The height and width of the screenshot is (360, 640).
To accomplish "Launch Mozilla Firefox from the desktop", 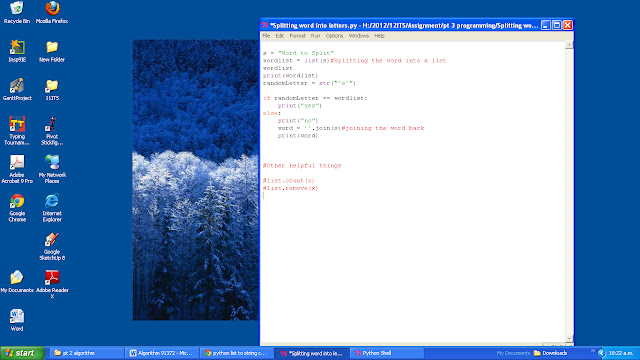I will 52,12.
